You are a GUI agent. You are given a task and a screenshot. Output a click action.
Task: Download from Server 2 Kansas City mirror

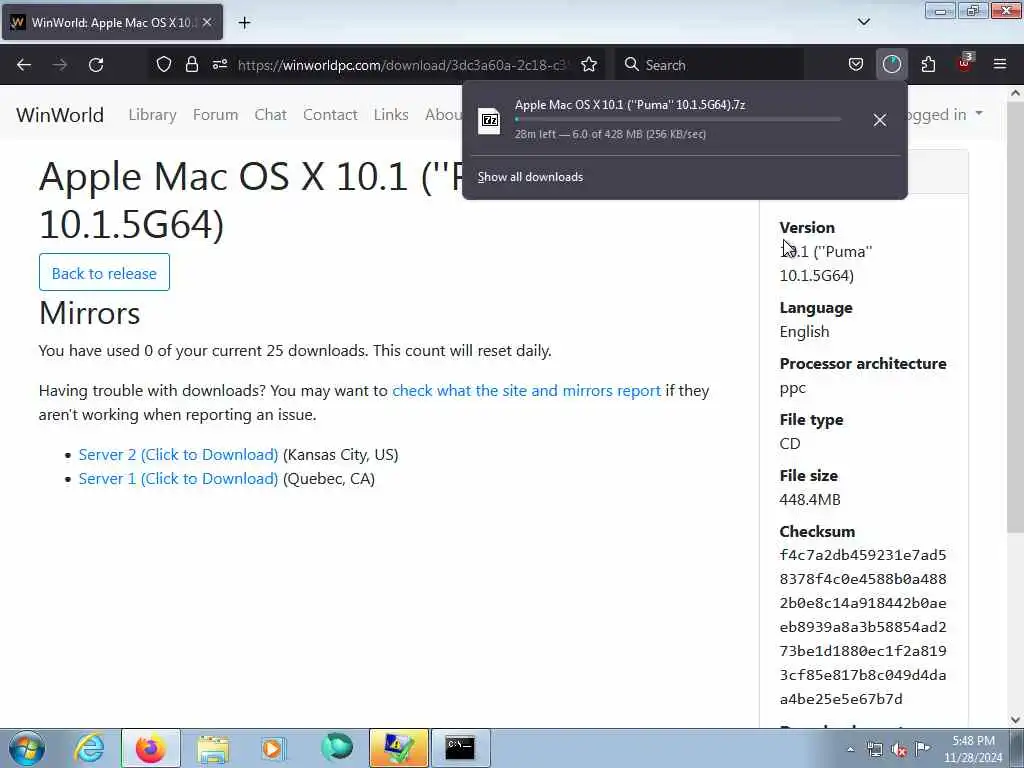point(178,455)
